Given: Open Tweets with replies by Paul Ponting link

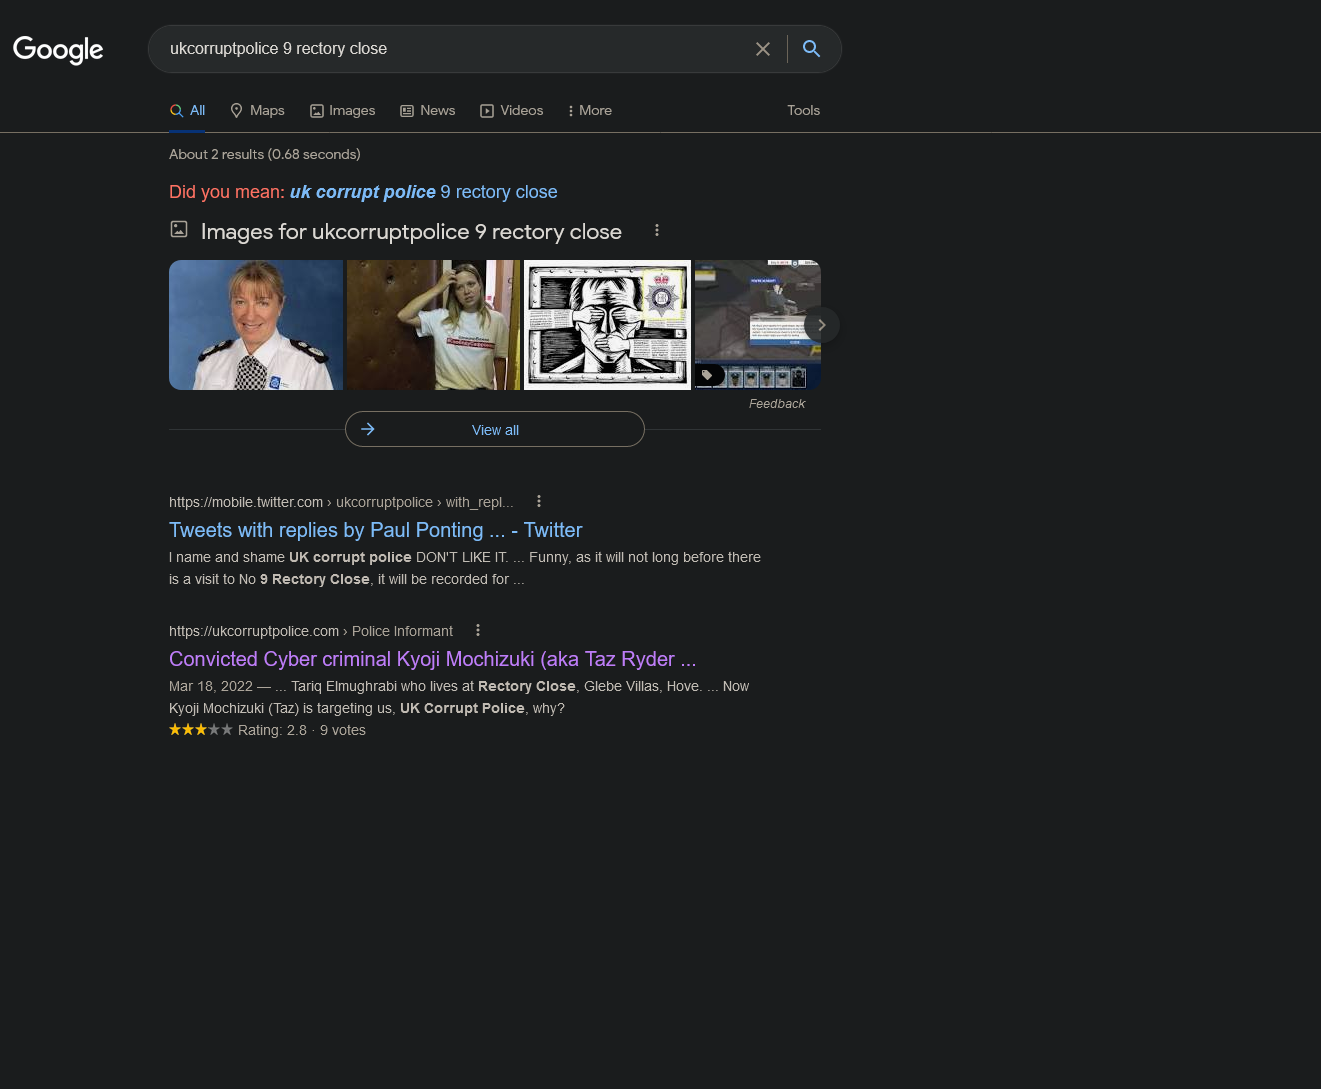Looking at the screenshot, I should click(375, 531).
